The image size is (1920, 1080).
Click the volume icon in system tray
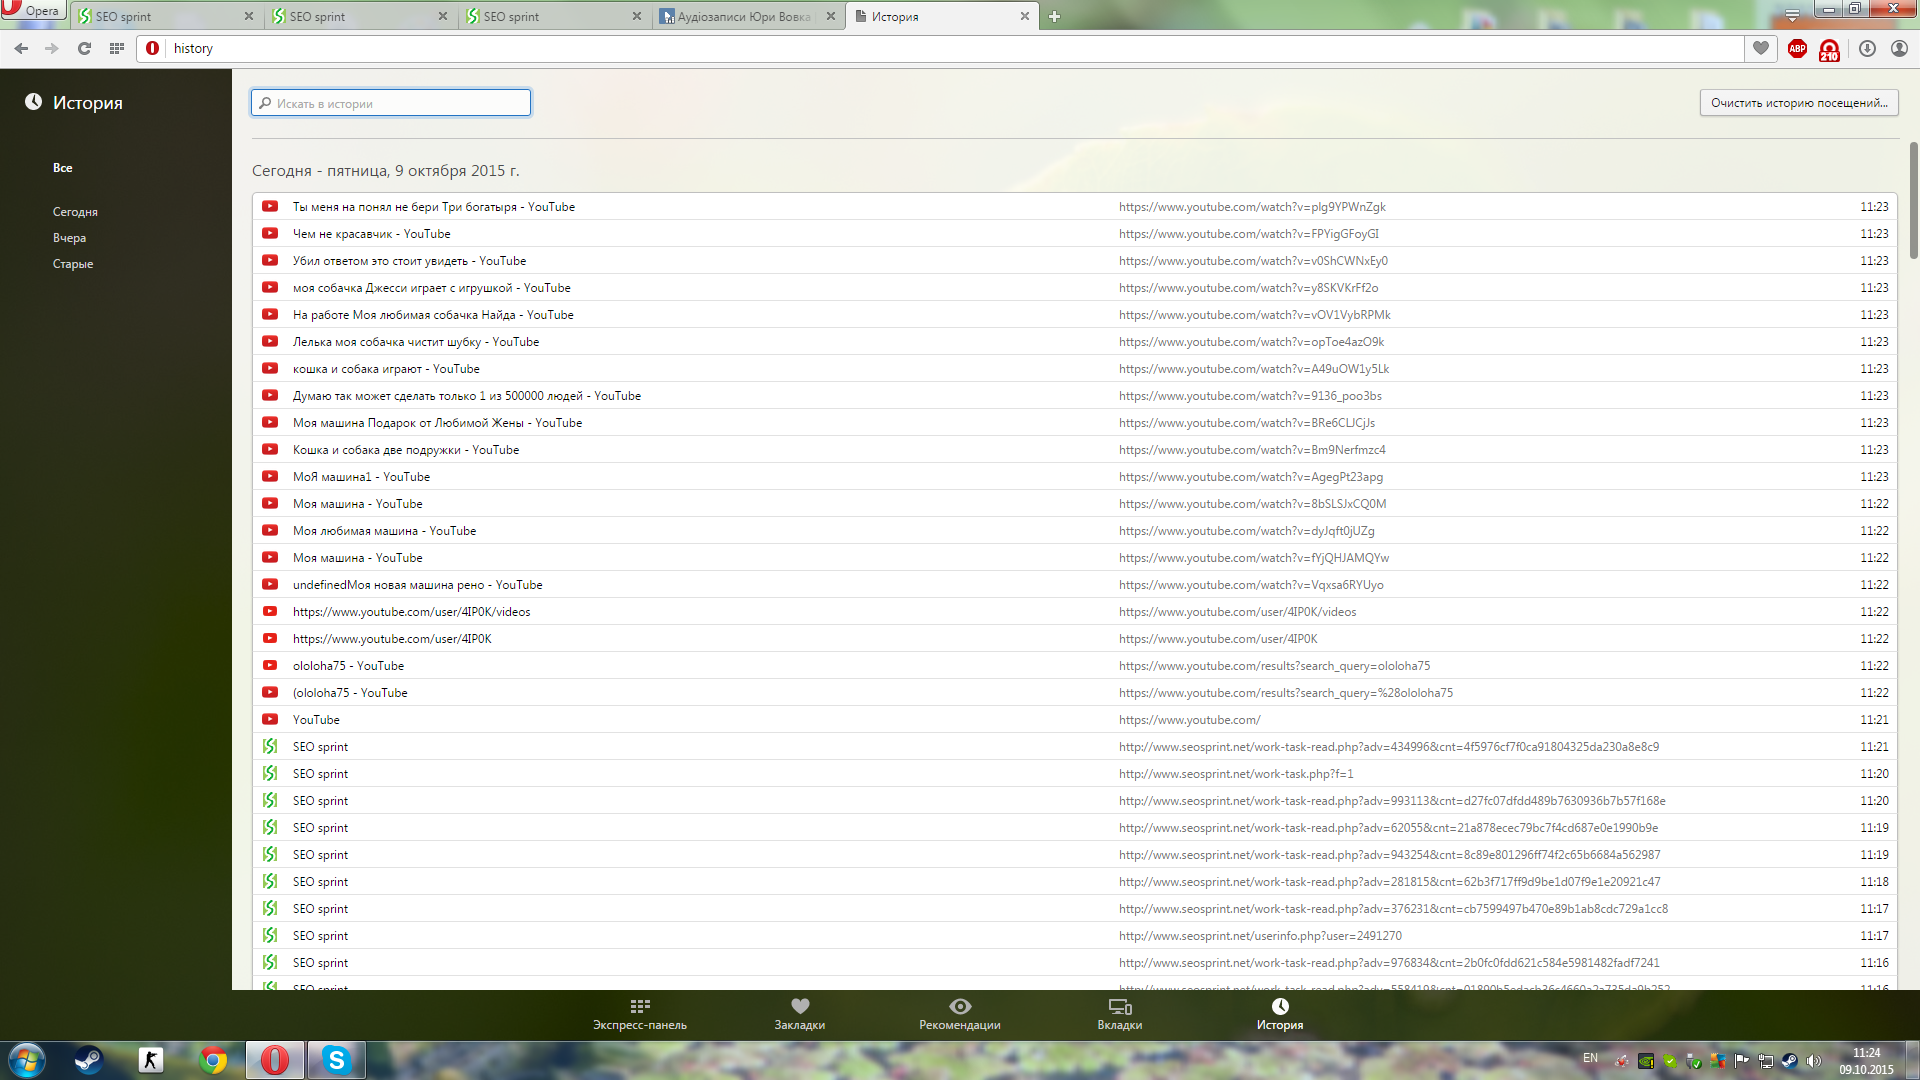pyautogui.click(x=1813, y=1061)
